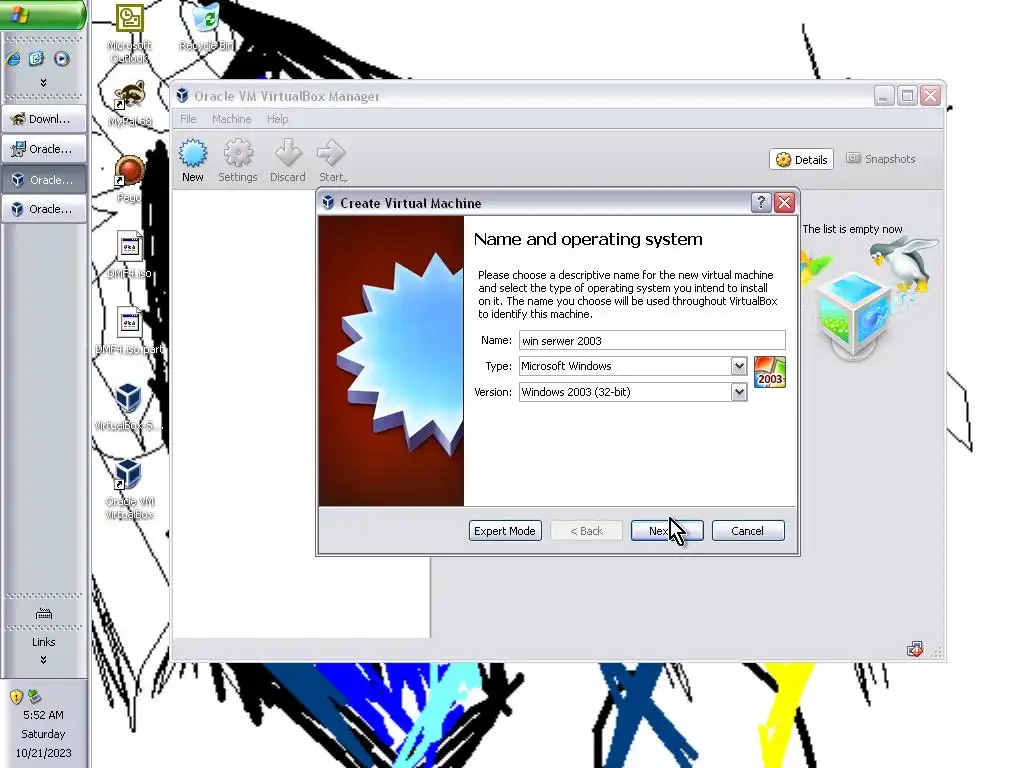This screenshot has width=1024, height=768.
Task: Click the DMF4 iso file icon
Action: (x=129, y=255)
